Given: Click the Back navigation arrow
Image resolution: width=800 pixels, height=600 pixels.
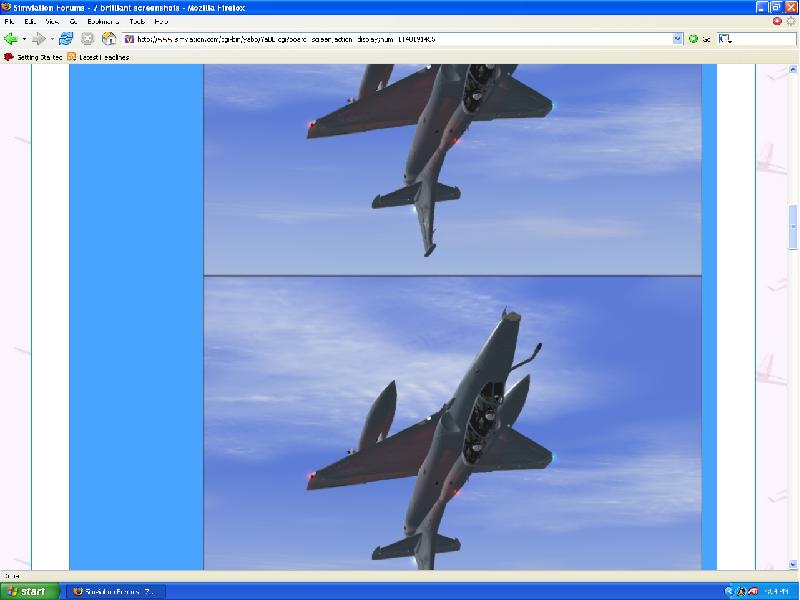Looking at the screenshot, I should pyautogui.click(x=11, y=39).
